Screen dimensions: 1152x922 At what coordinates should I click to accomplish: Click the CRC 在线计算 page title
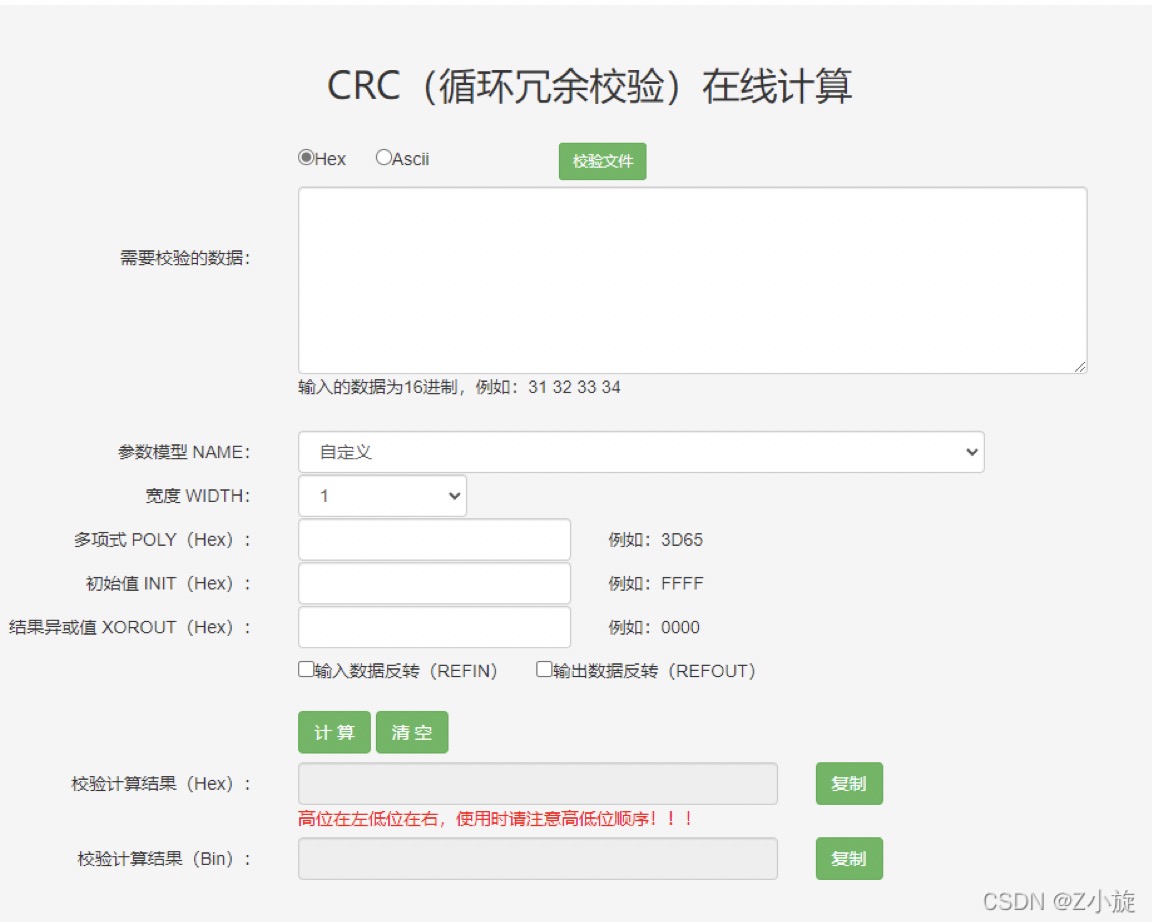click(590, 87)
